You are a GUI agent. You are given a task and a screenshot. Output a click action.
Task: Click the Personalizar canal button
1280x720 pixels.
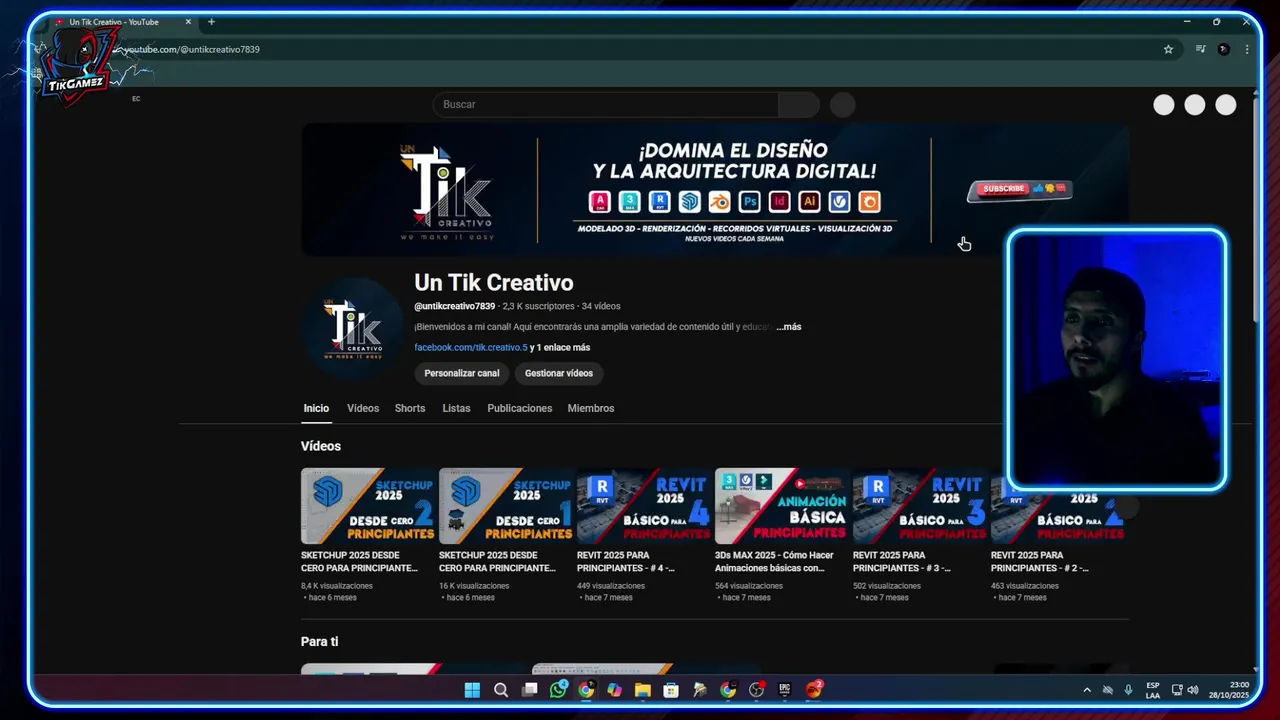[461, 373]
